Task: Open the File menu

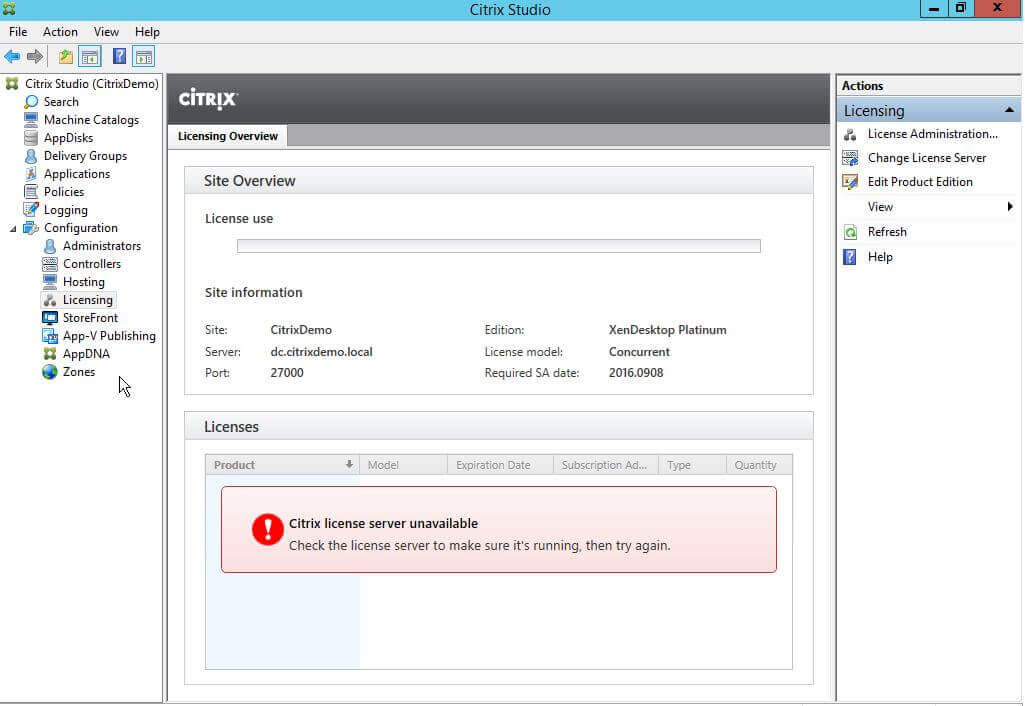Action: tap(18, 32)
